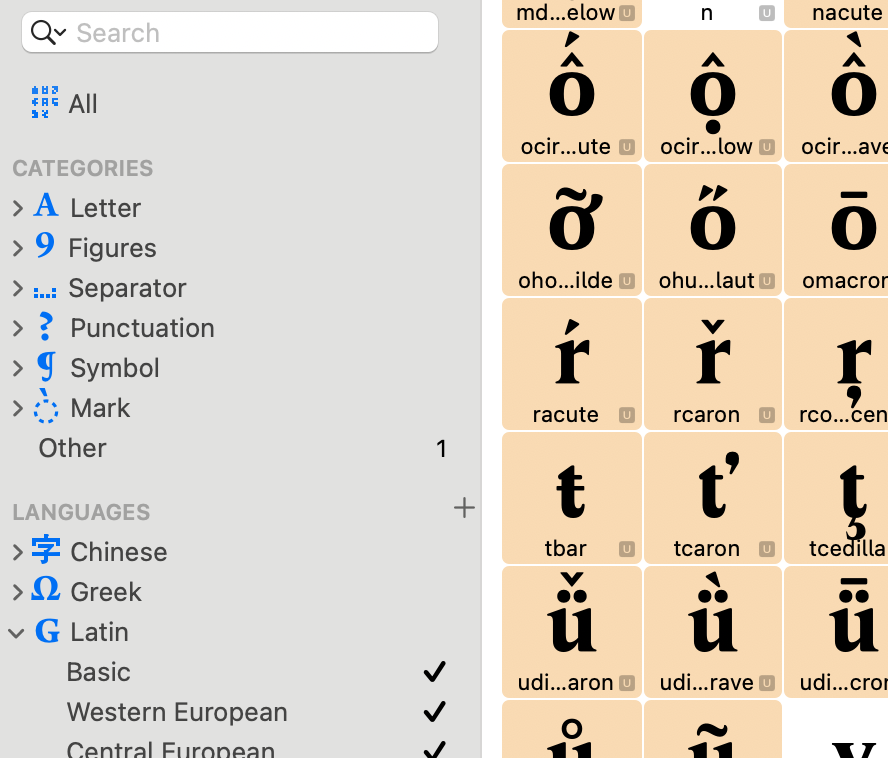Select the All glyphs grid icon
The height and width of the screenshot is (758, 888).
coord(45,103)
